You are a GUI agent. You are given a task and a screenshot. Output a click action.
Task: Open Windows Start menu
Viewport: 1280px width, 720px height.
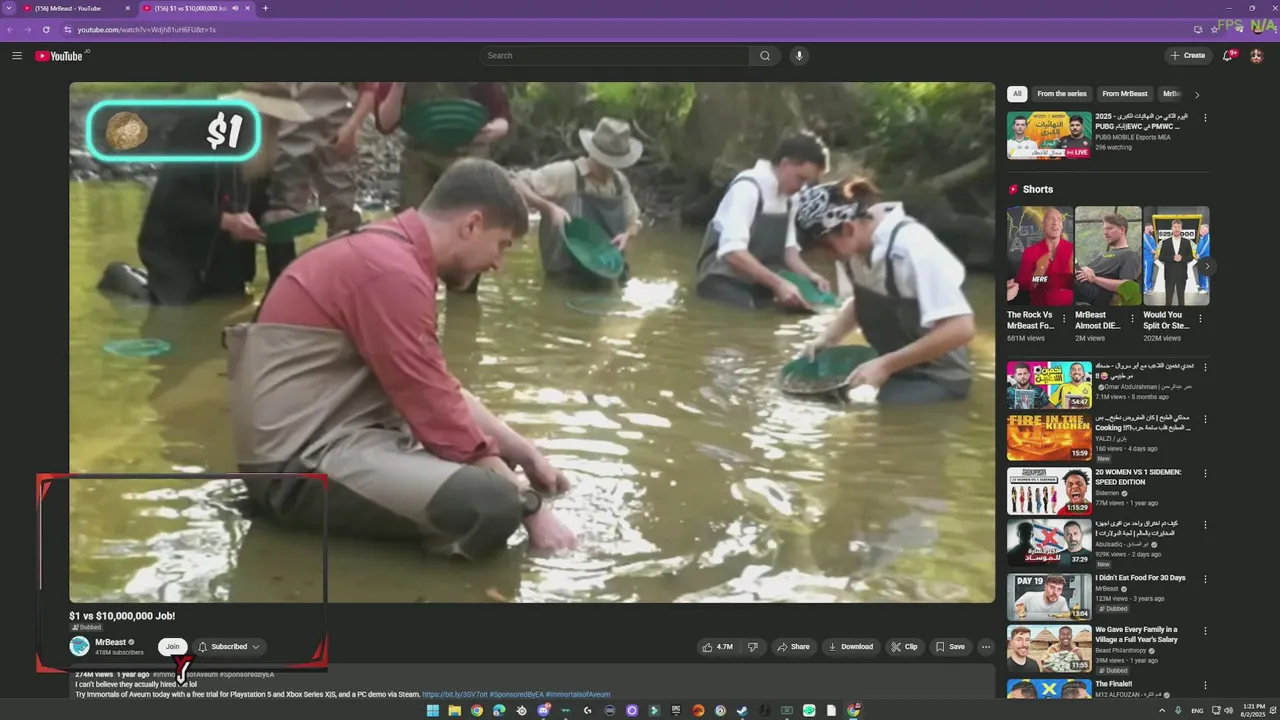point(433,711)
